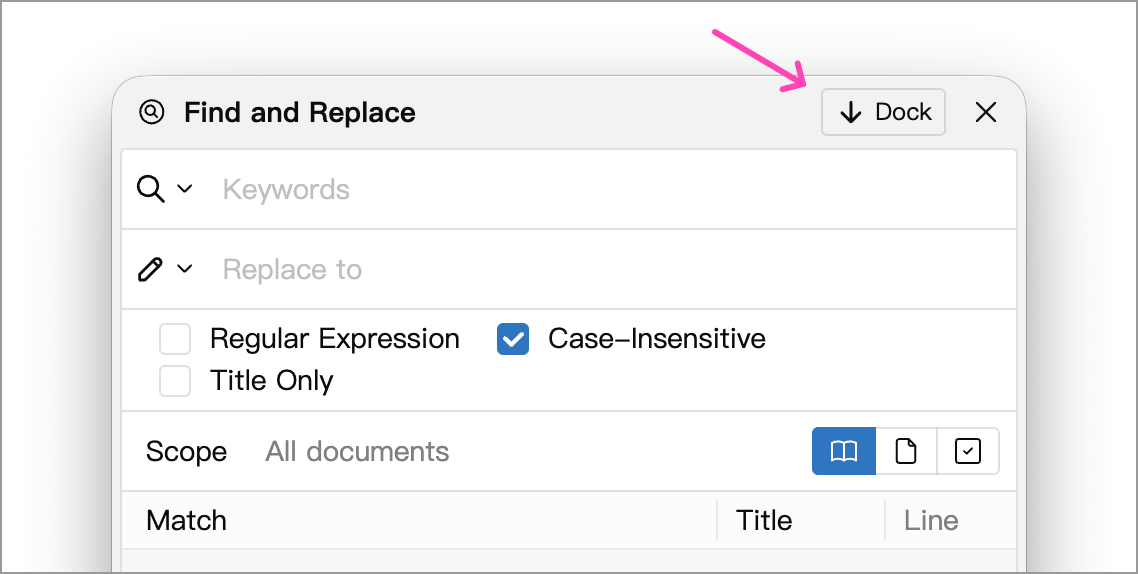The width and height of the screenshot is (1138, 574).
Task: Click the pencil replace icon
Action: [x=150, y=269]
